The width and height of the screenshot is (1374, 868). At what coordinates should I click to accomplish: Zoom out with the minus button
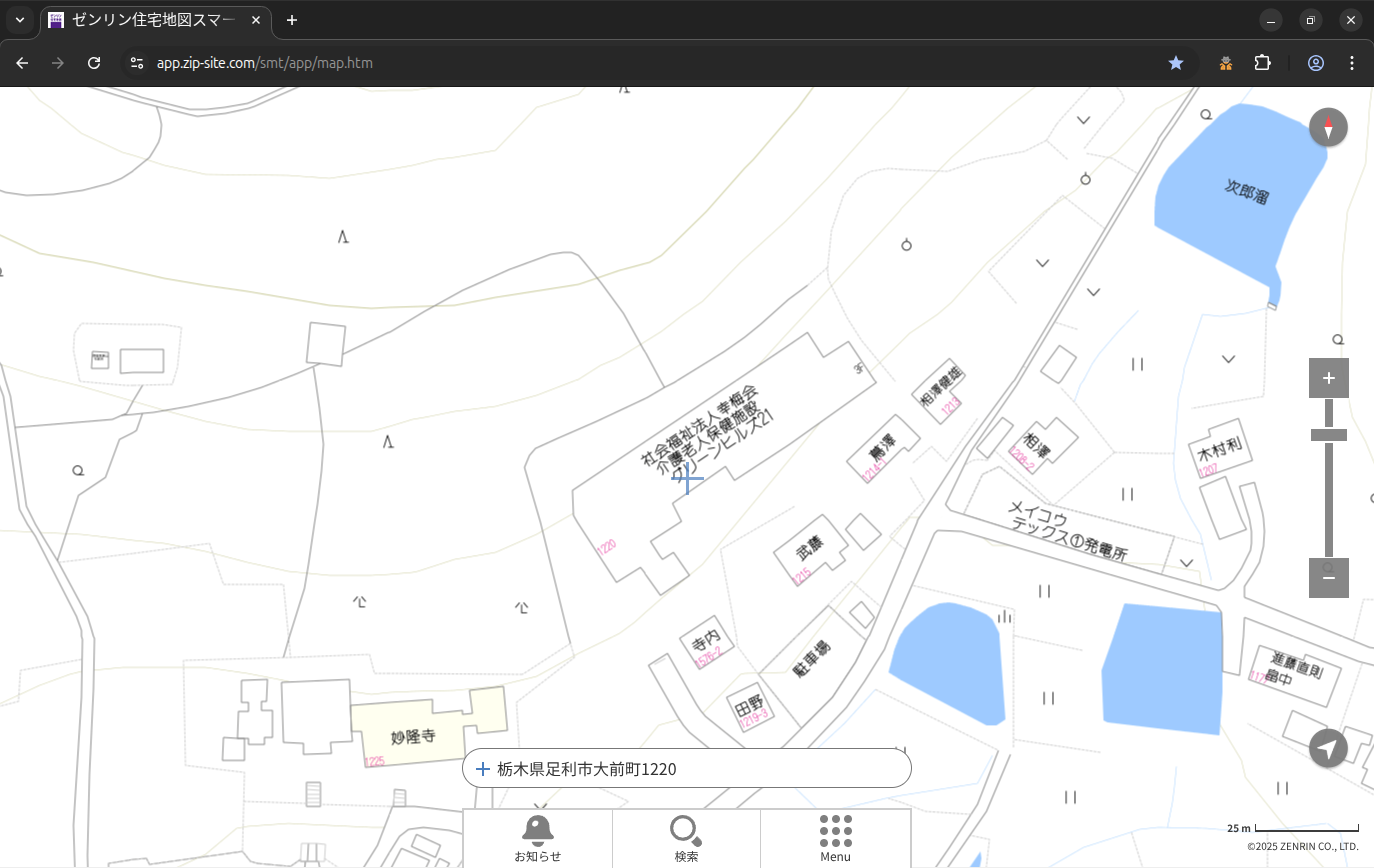pyautogui.click(x=1328, y=578)
